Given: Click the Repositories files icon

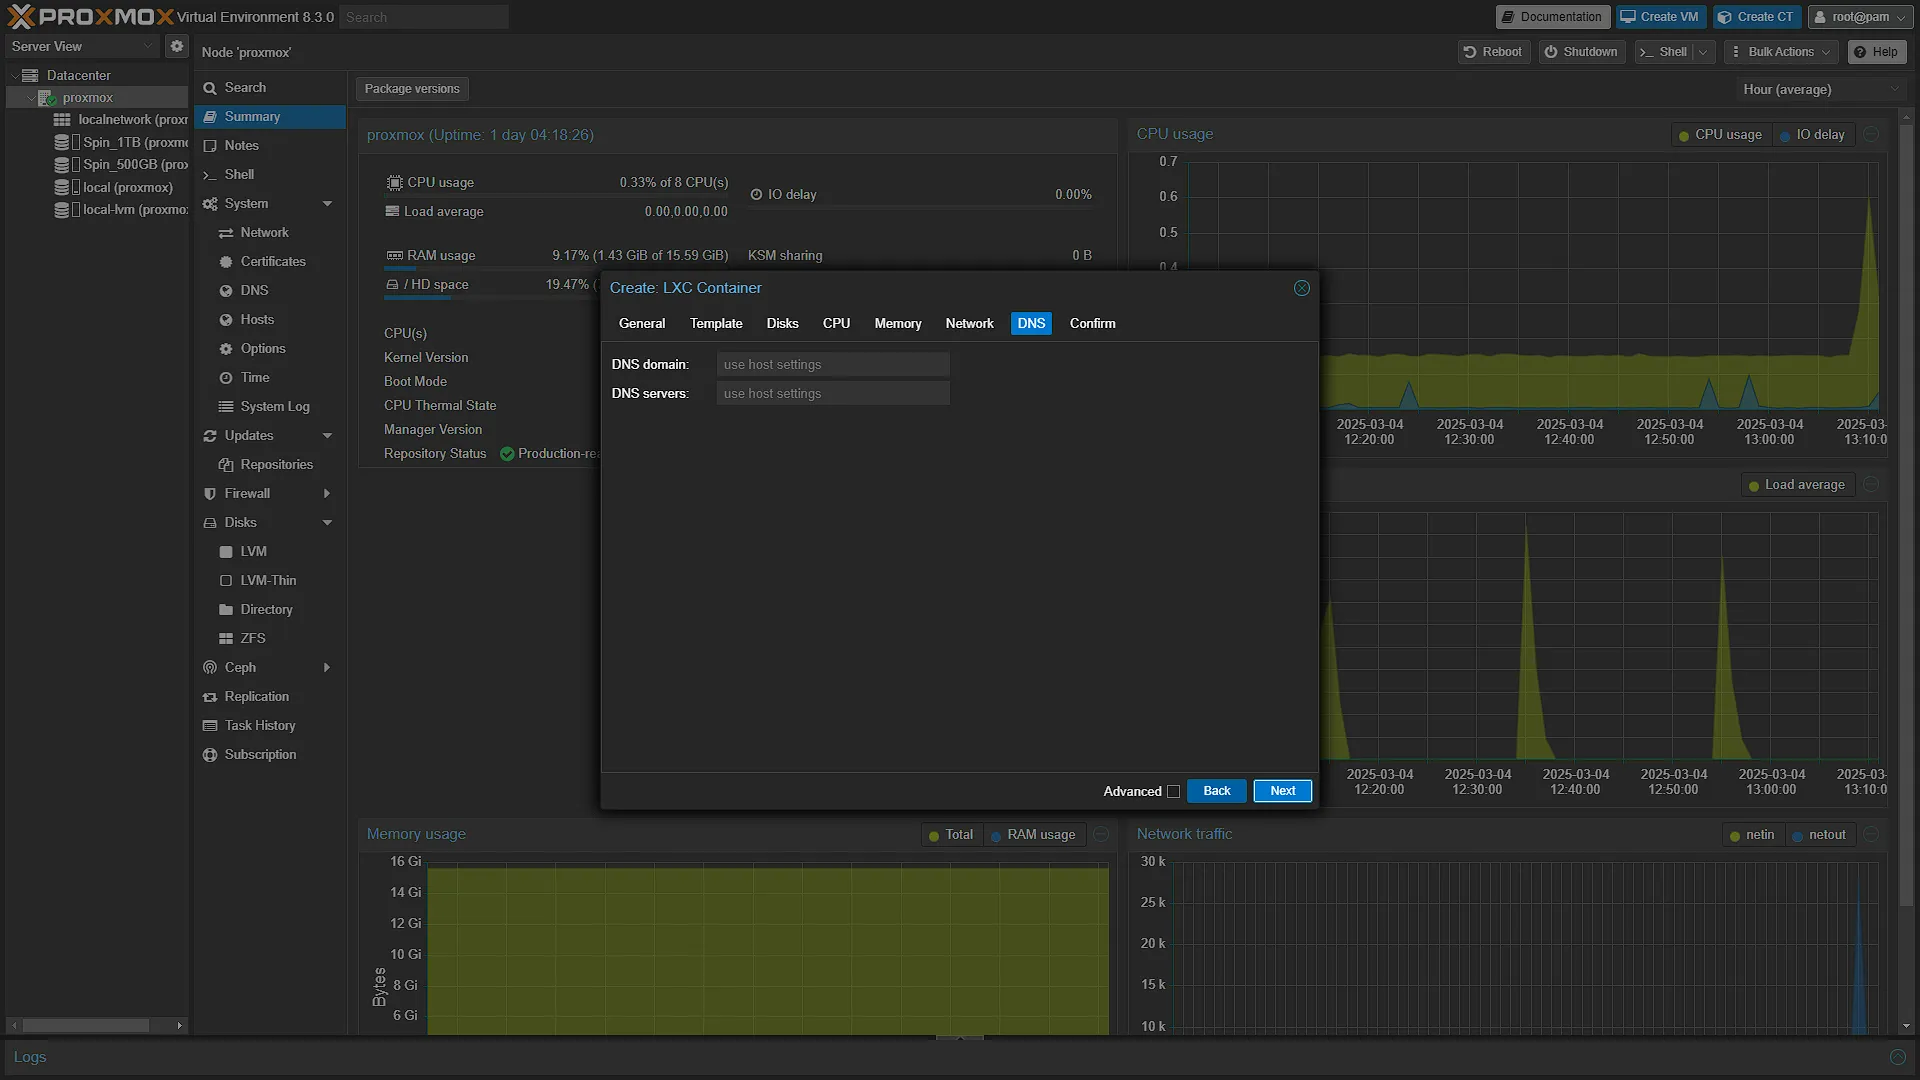Looking at the screenshot, I should point(226,465).
